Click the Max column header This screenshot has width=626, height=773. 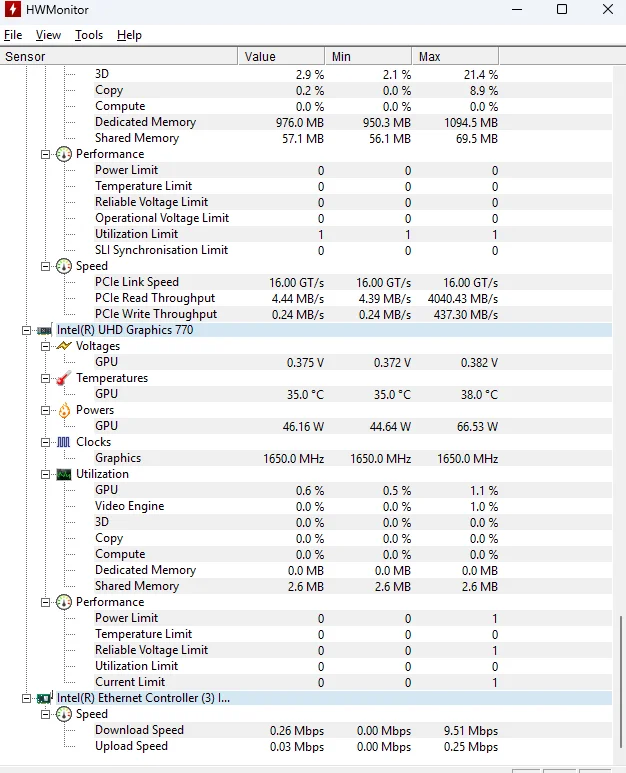click(455, 56)
